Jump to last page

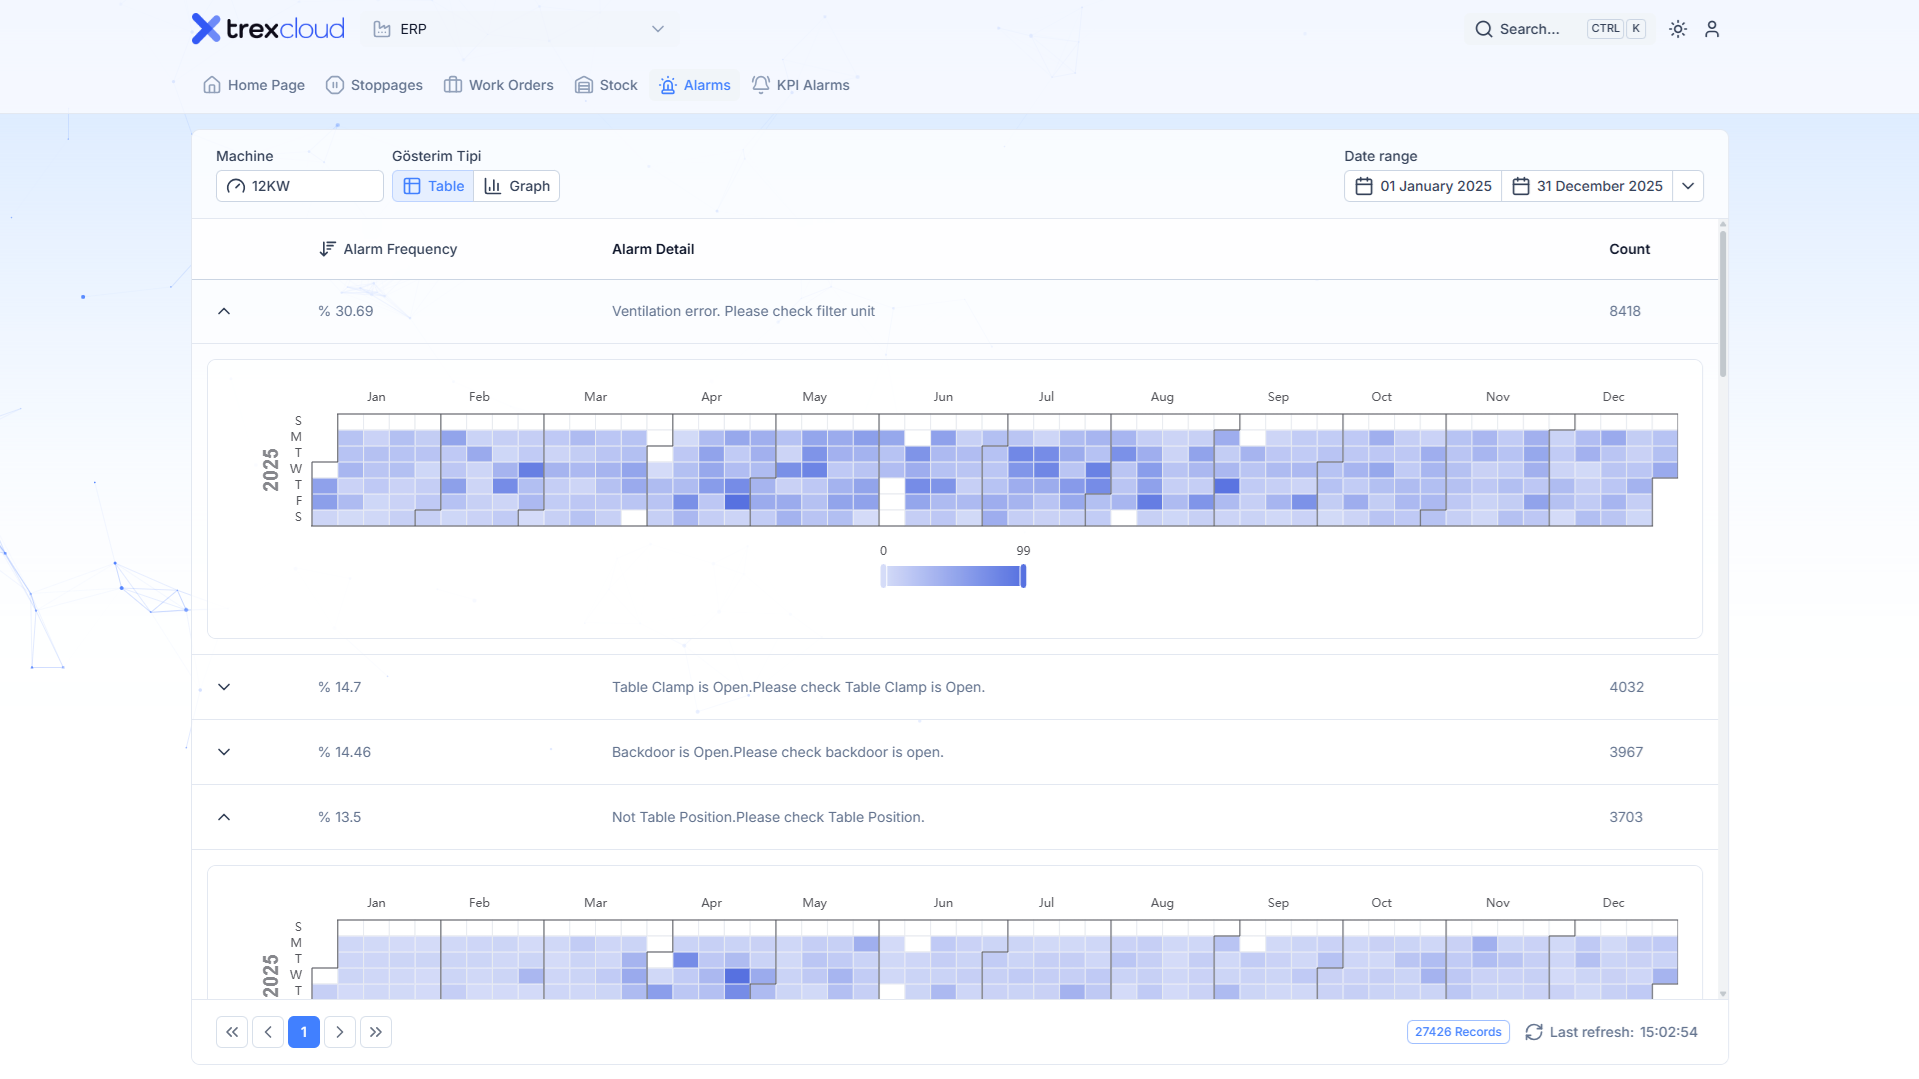tap(376, 1032)
